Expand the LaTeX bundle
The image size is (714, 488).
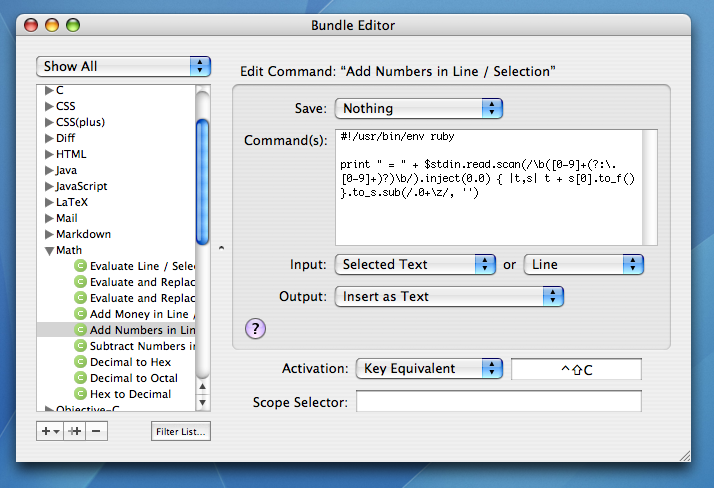click(49, 202)
